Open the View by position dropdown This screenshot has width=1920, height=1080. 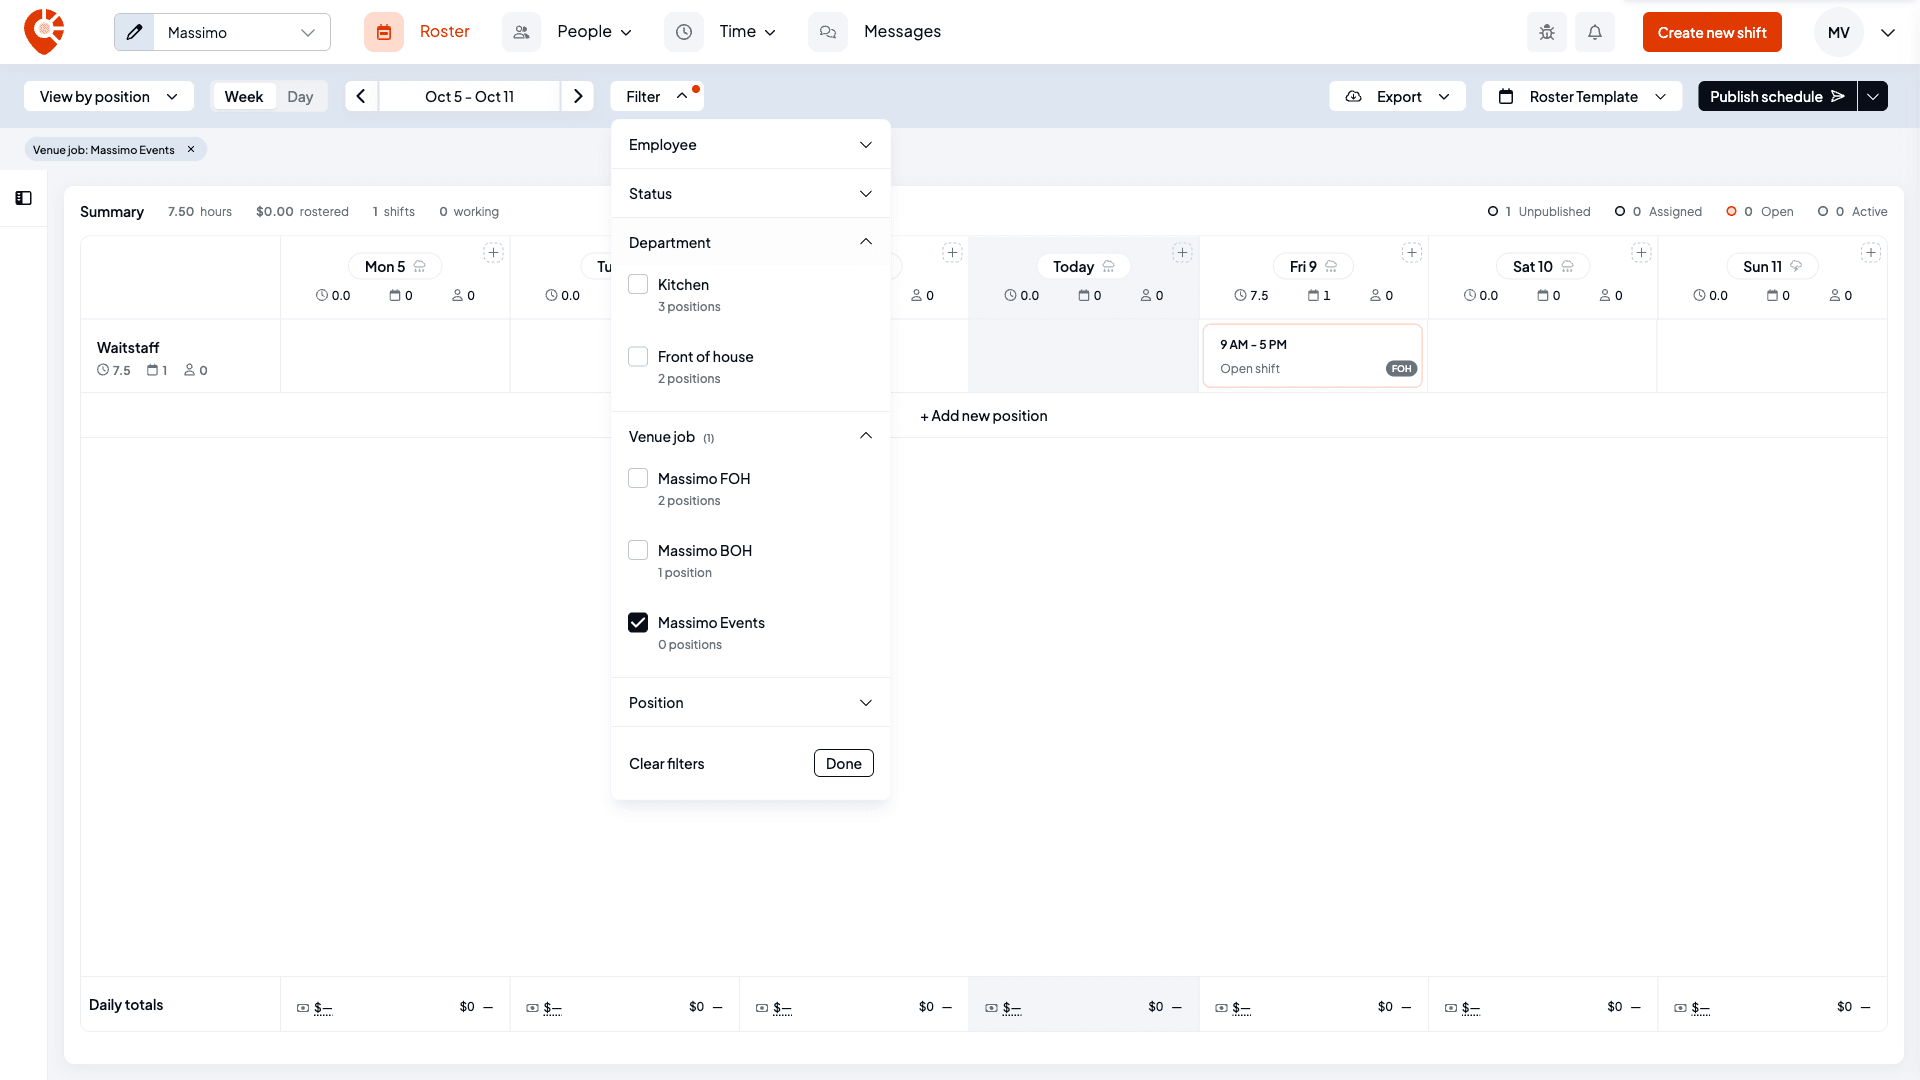[108, 96]
